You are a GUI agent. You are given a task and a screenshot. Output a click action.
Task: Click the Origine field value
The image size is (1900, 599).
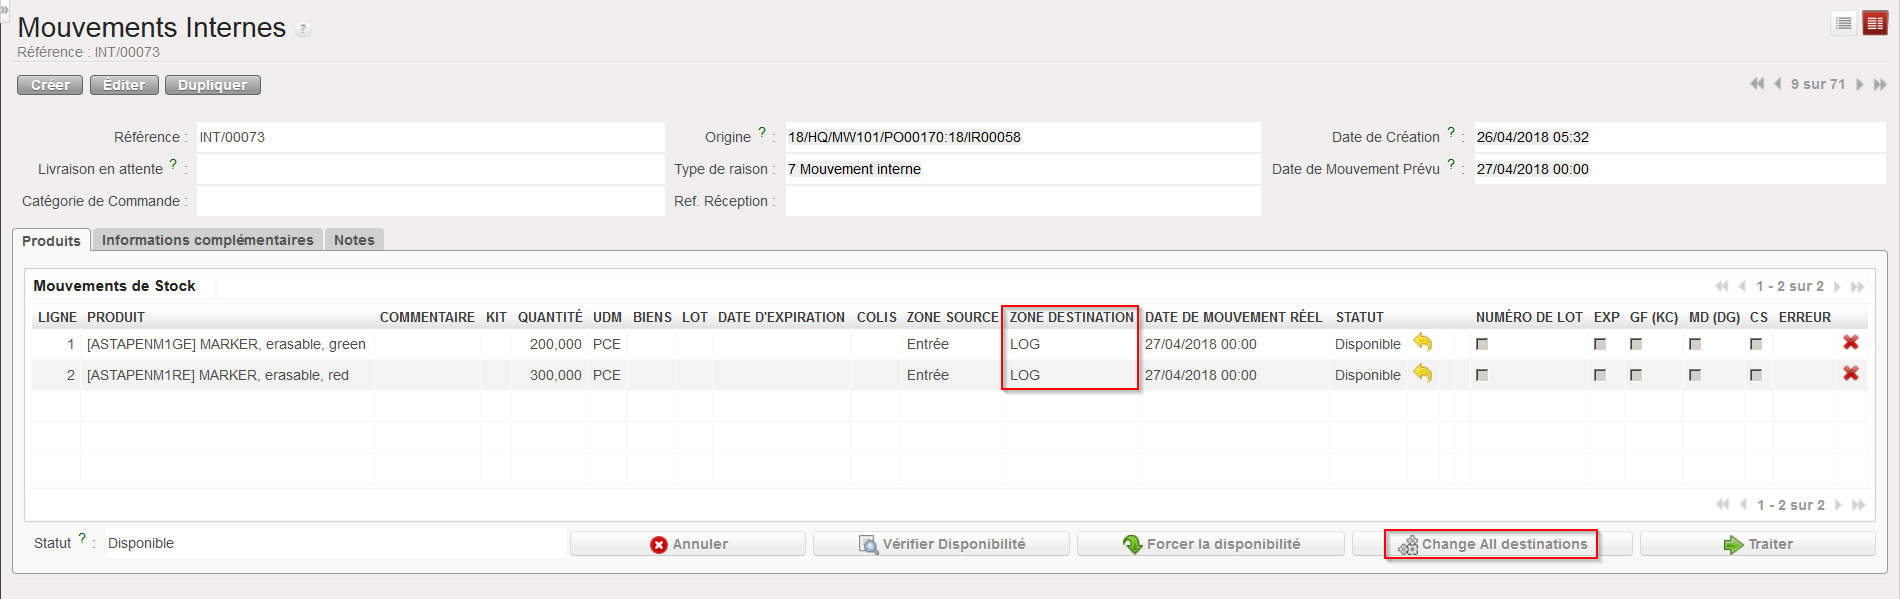(x=1023, y=137)
